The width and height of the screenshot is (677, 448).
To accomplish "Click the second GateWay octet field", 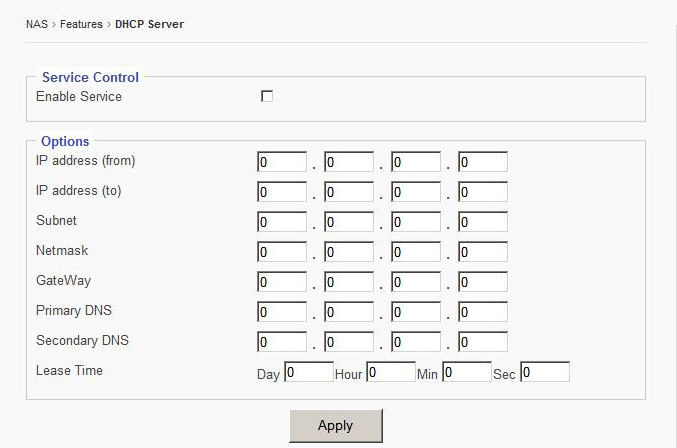I will 349,282.
